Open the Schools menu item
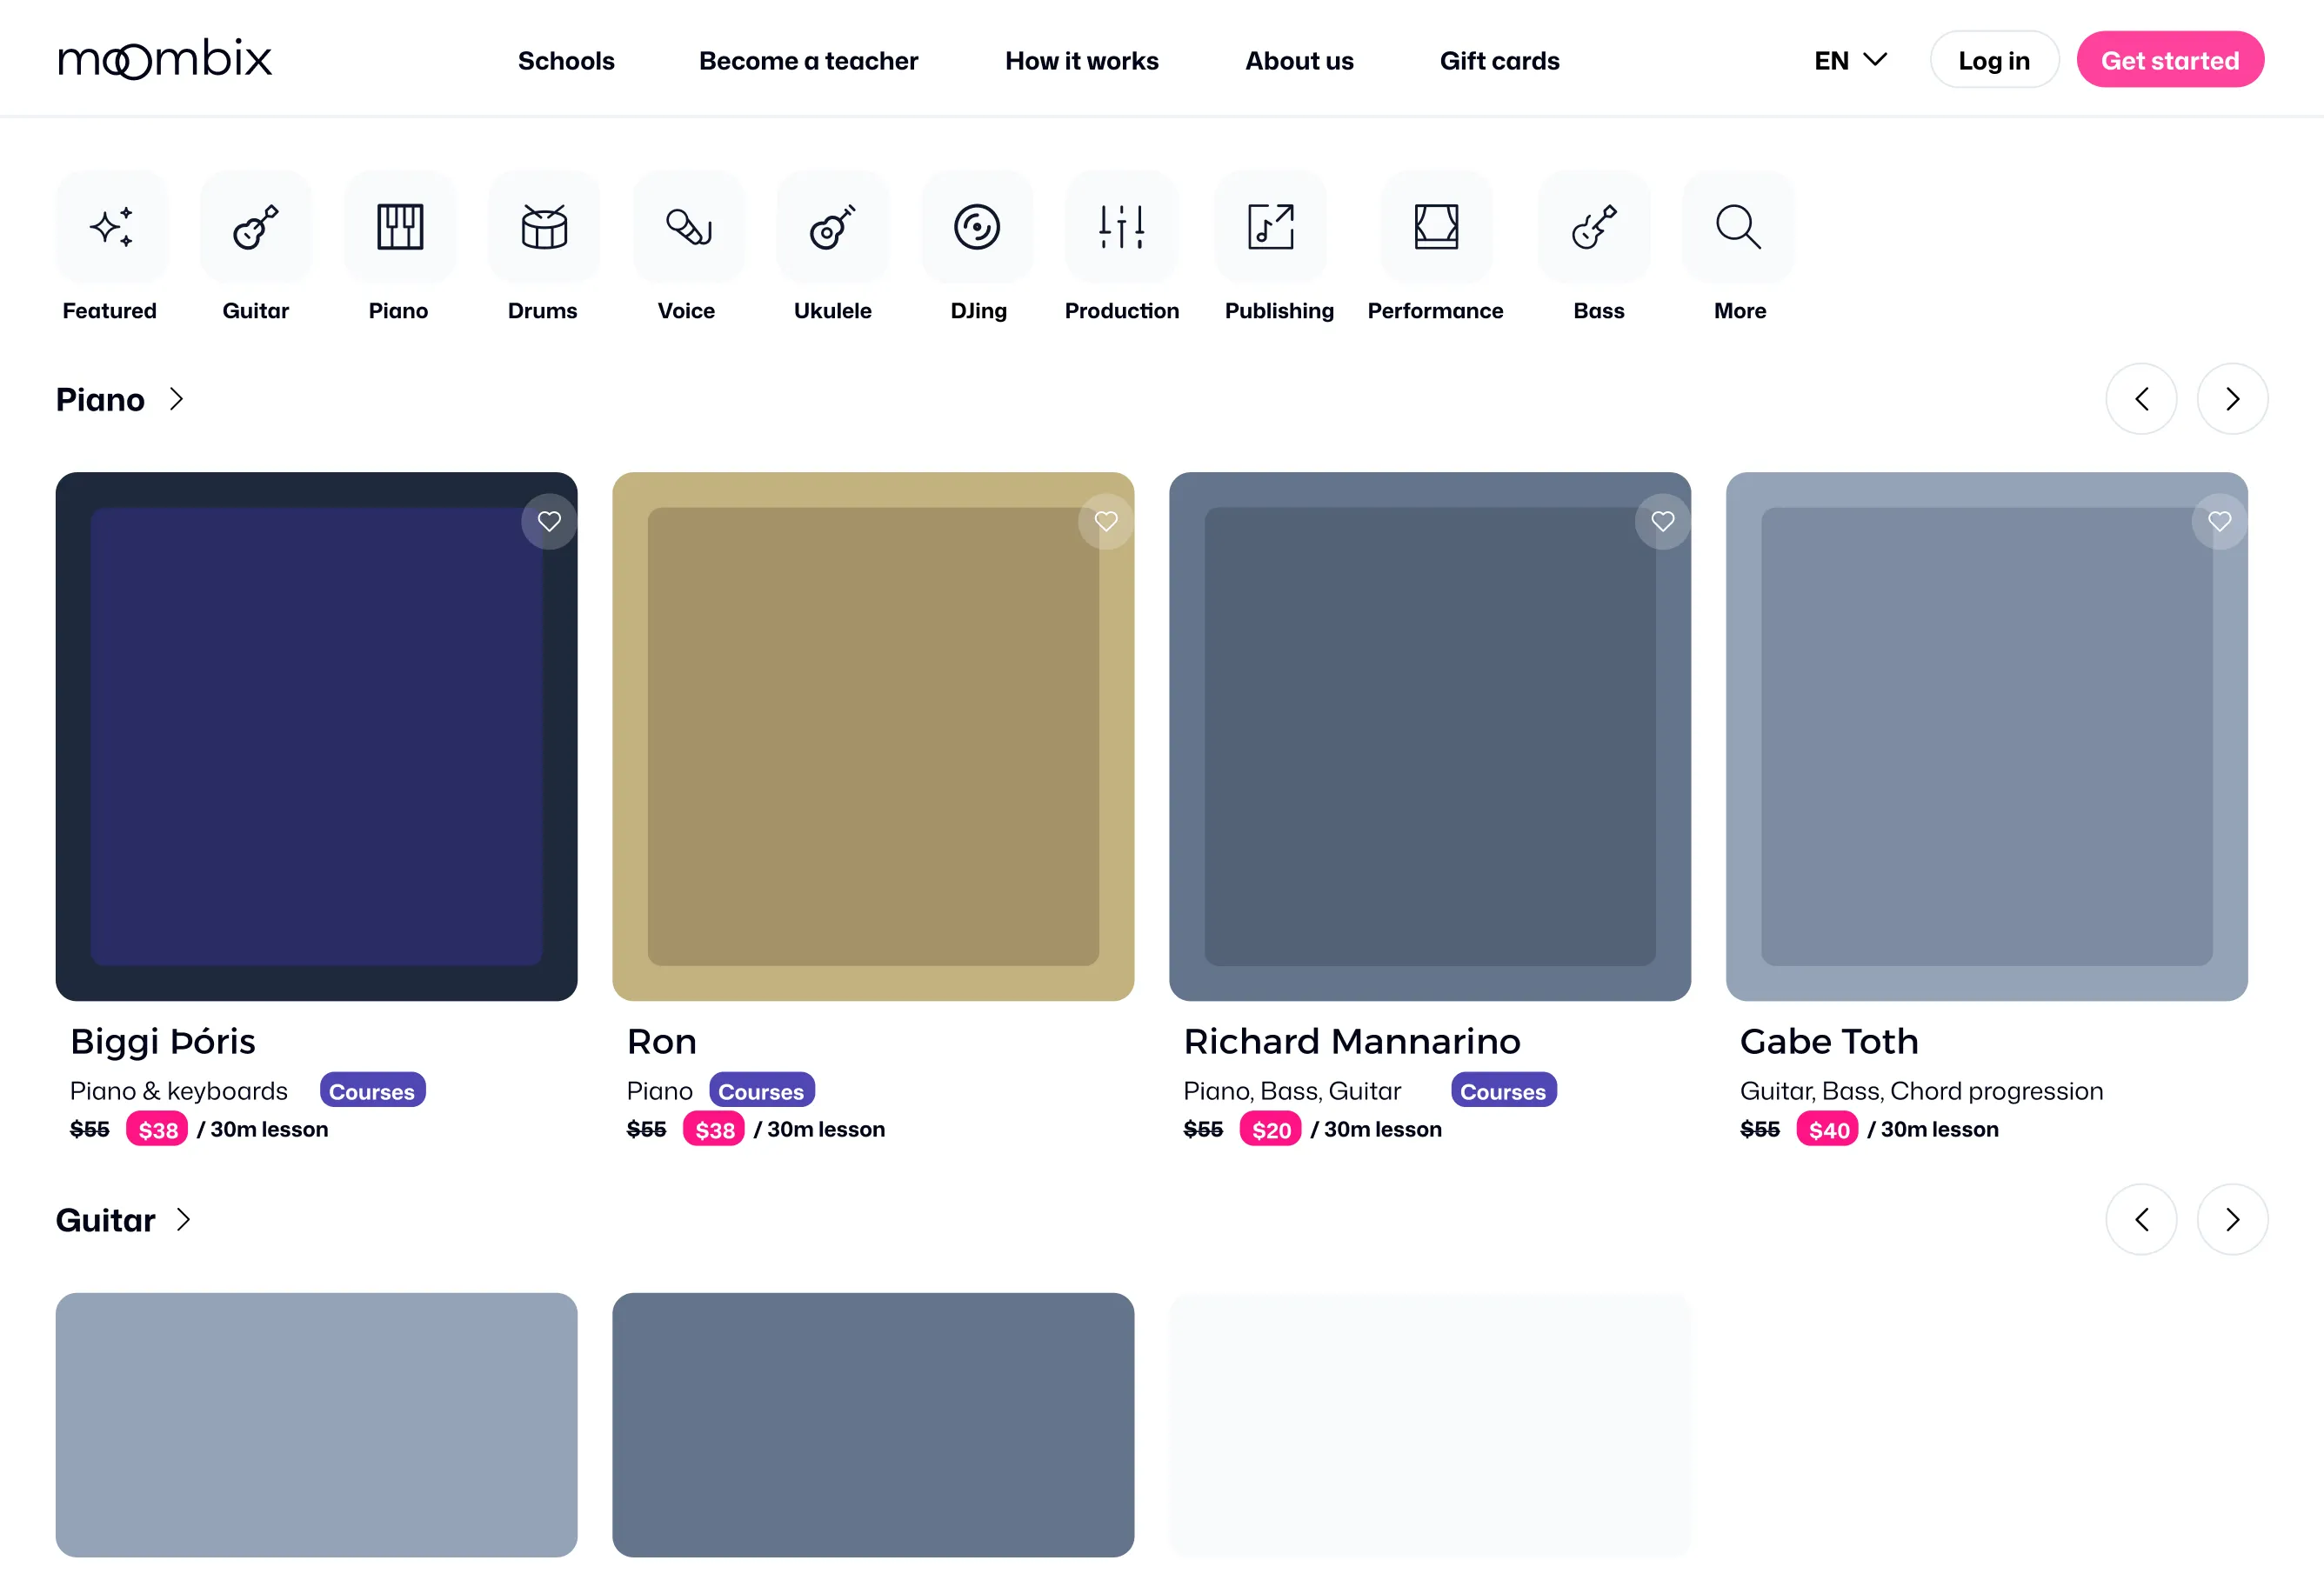The image size is (2324, 1587). [x=566, y=61]
